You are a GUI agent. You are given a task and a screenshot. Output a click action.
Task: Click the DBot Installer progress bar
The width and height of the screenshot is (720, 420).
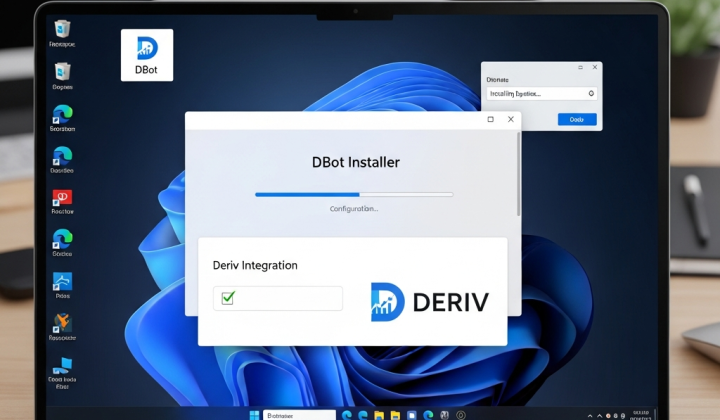(354, 195)
